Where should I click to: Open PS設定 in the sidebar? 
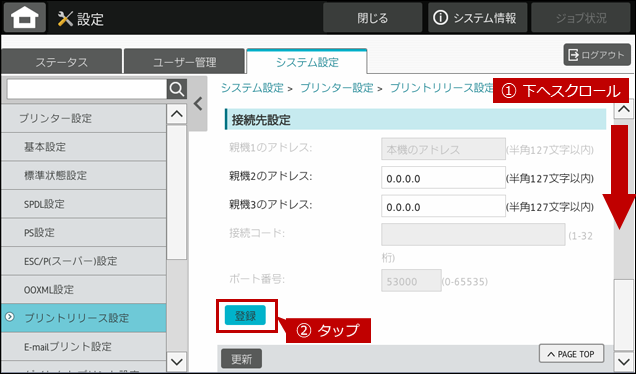tap(84, 232)
